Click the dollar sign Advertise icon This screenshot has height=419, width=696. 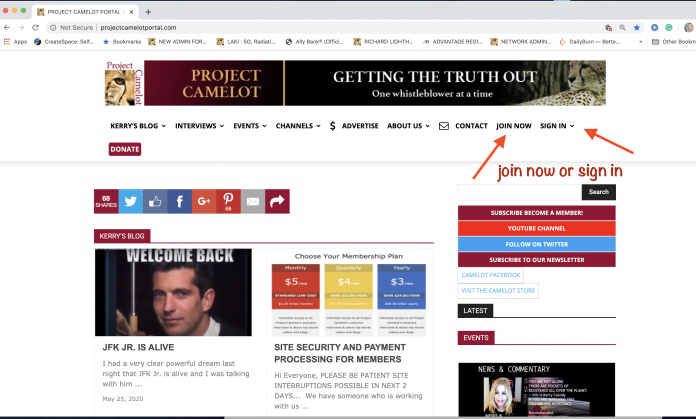pyautogui.click(x=332, y=126)
